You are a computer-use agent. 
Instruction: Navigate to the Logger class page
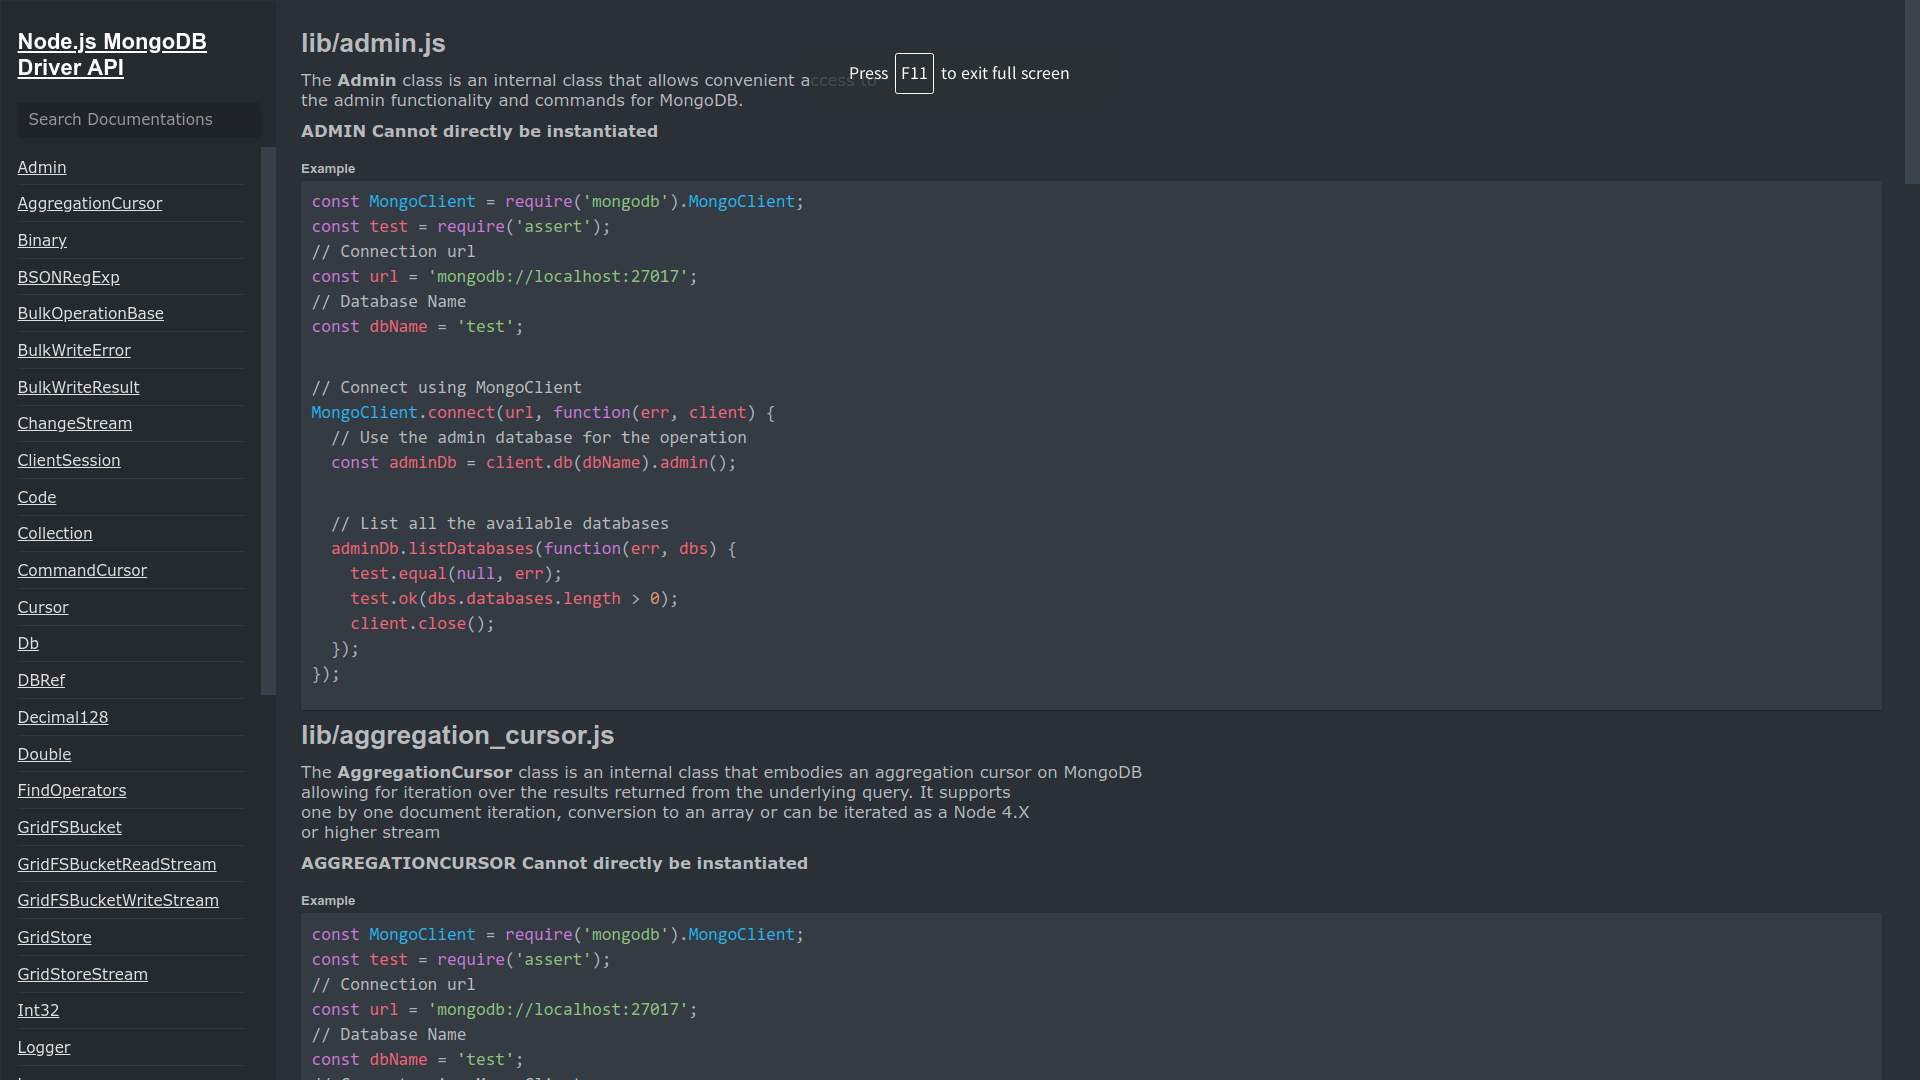pos(43,1047)
